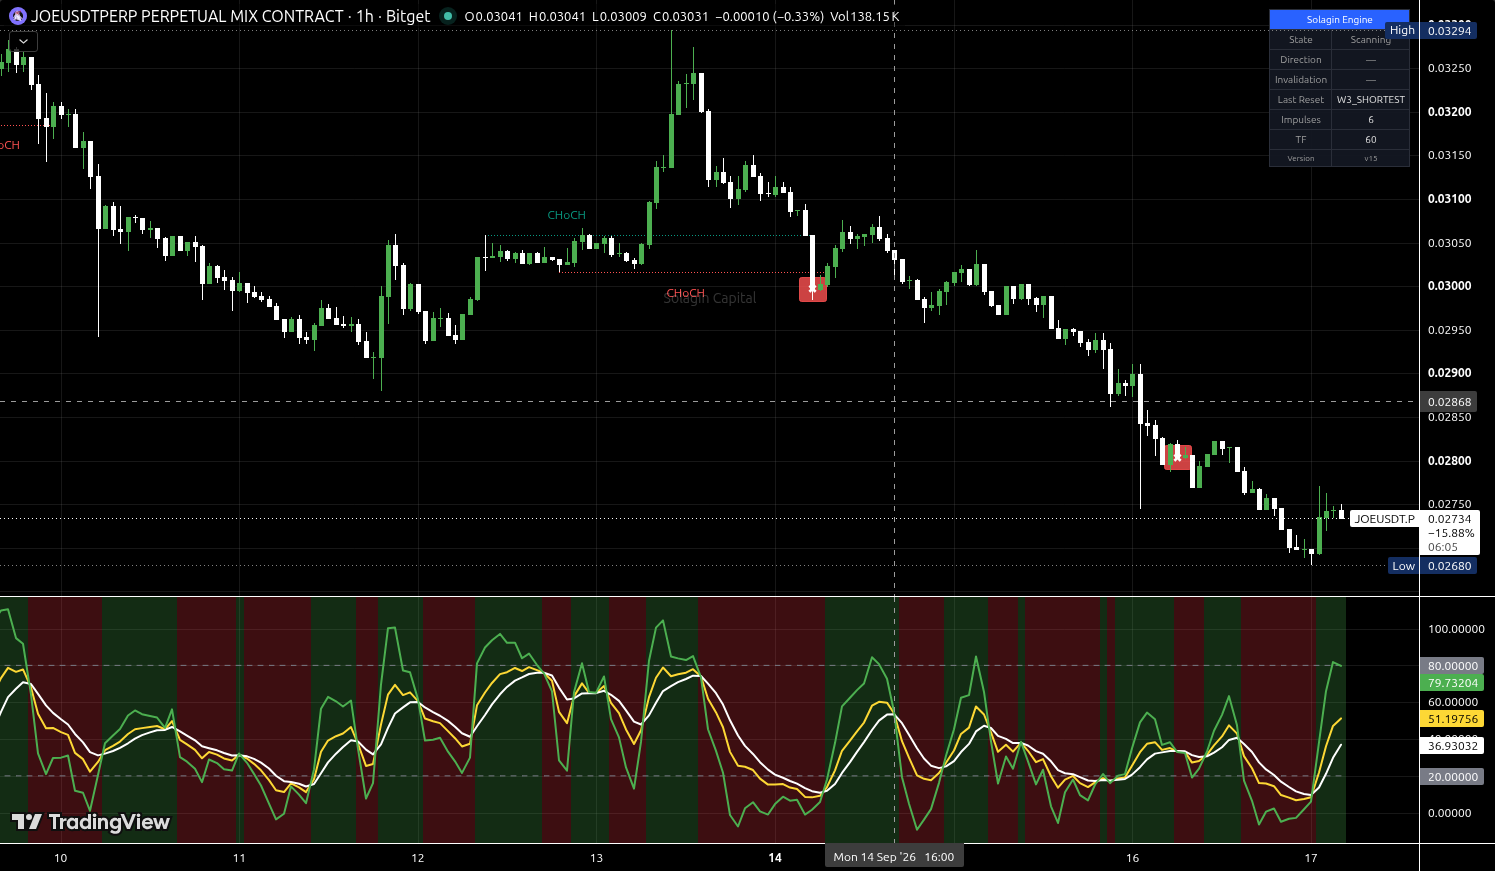This screenshot has width=1495, height=871.
Task: Select the Scanning state value
Action: [1370, 40]
